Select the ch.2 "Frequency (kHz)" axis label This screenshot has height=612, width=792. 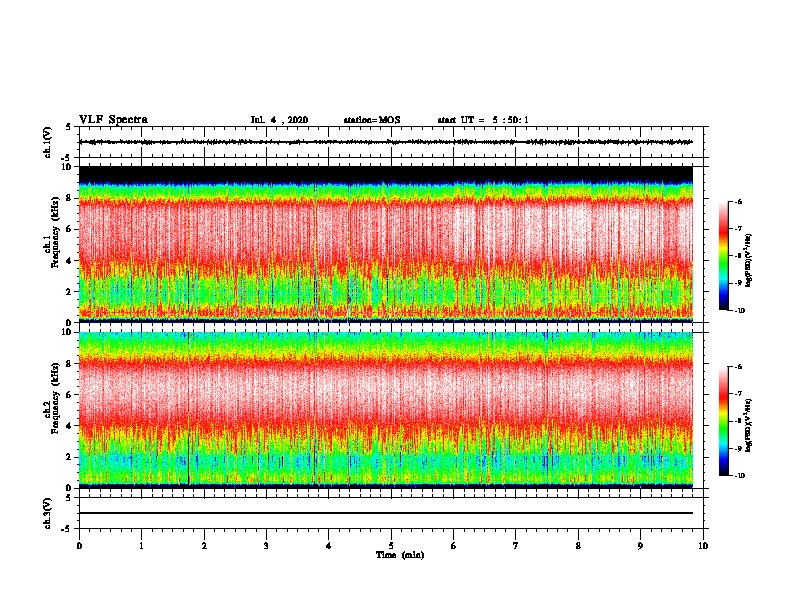pos(55,398)
